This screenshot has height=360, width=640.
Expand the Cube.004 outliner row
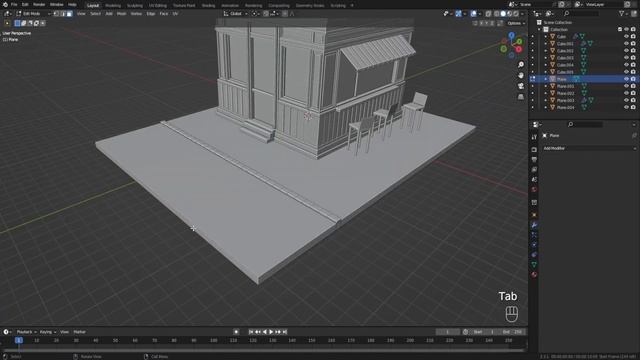point(546,65)
